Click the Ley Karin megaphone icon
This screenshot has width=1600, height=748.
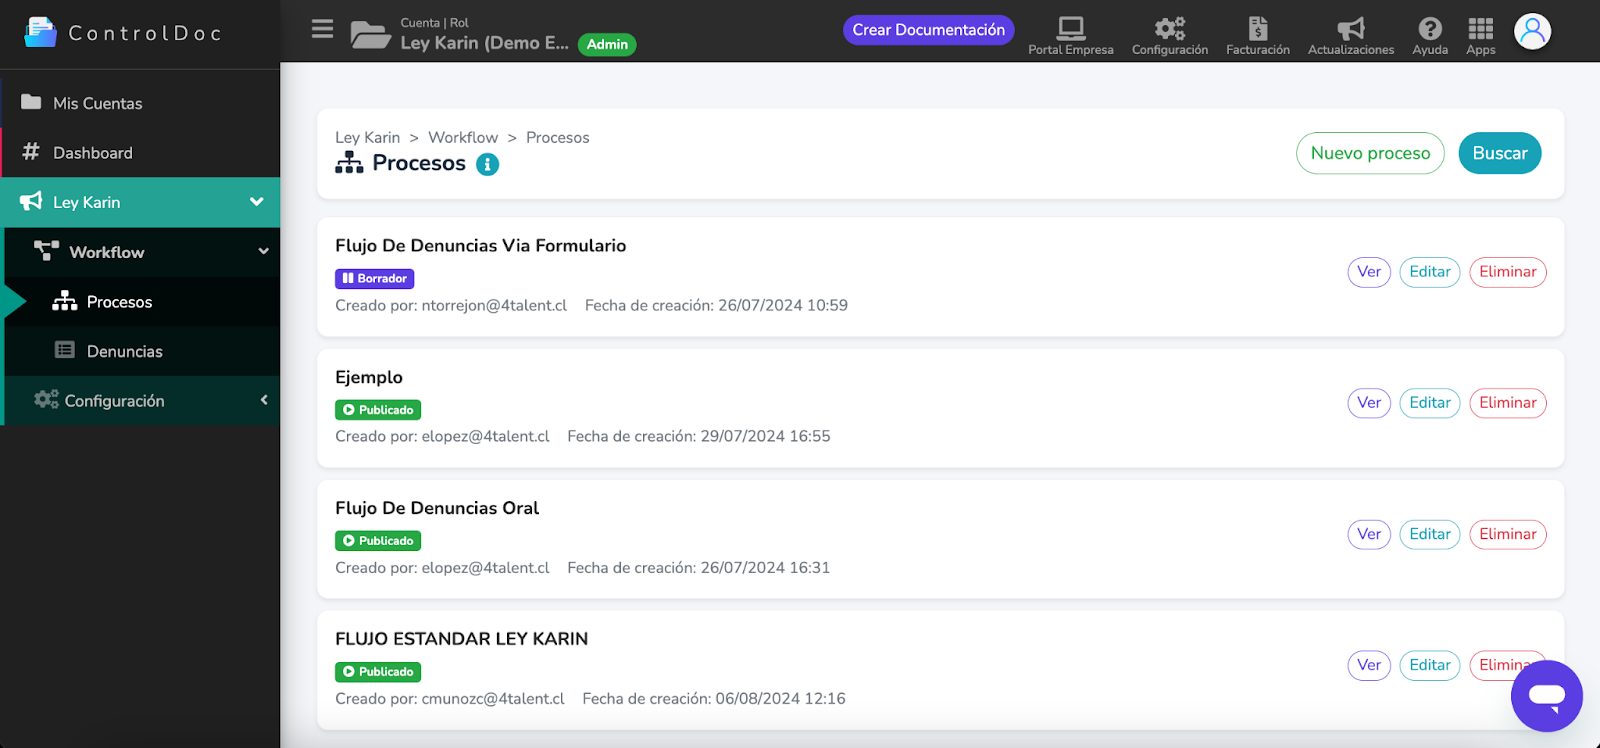tap(31, 201)
